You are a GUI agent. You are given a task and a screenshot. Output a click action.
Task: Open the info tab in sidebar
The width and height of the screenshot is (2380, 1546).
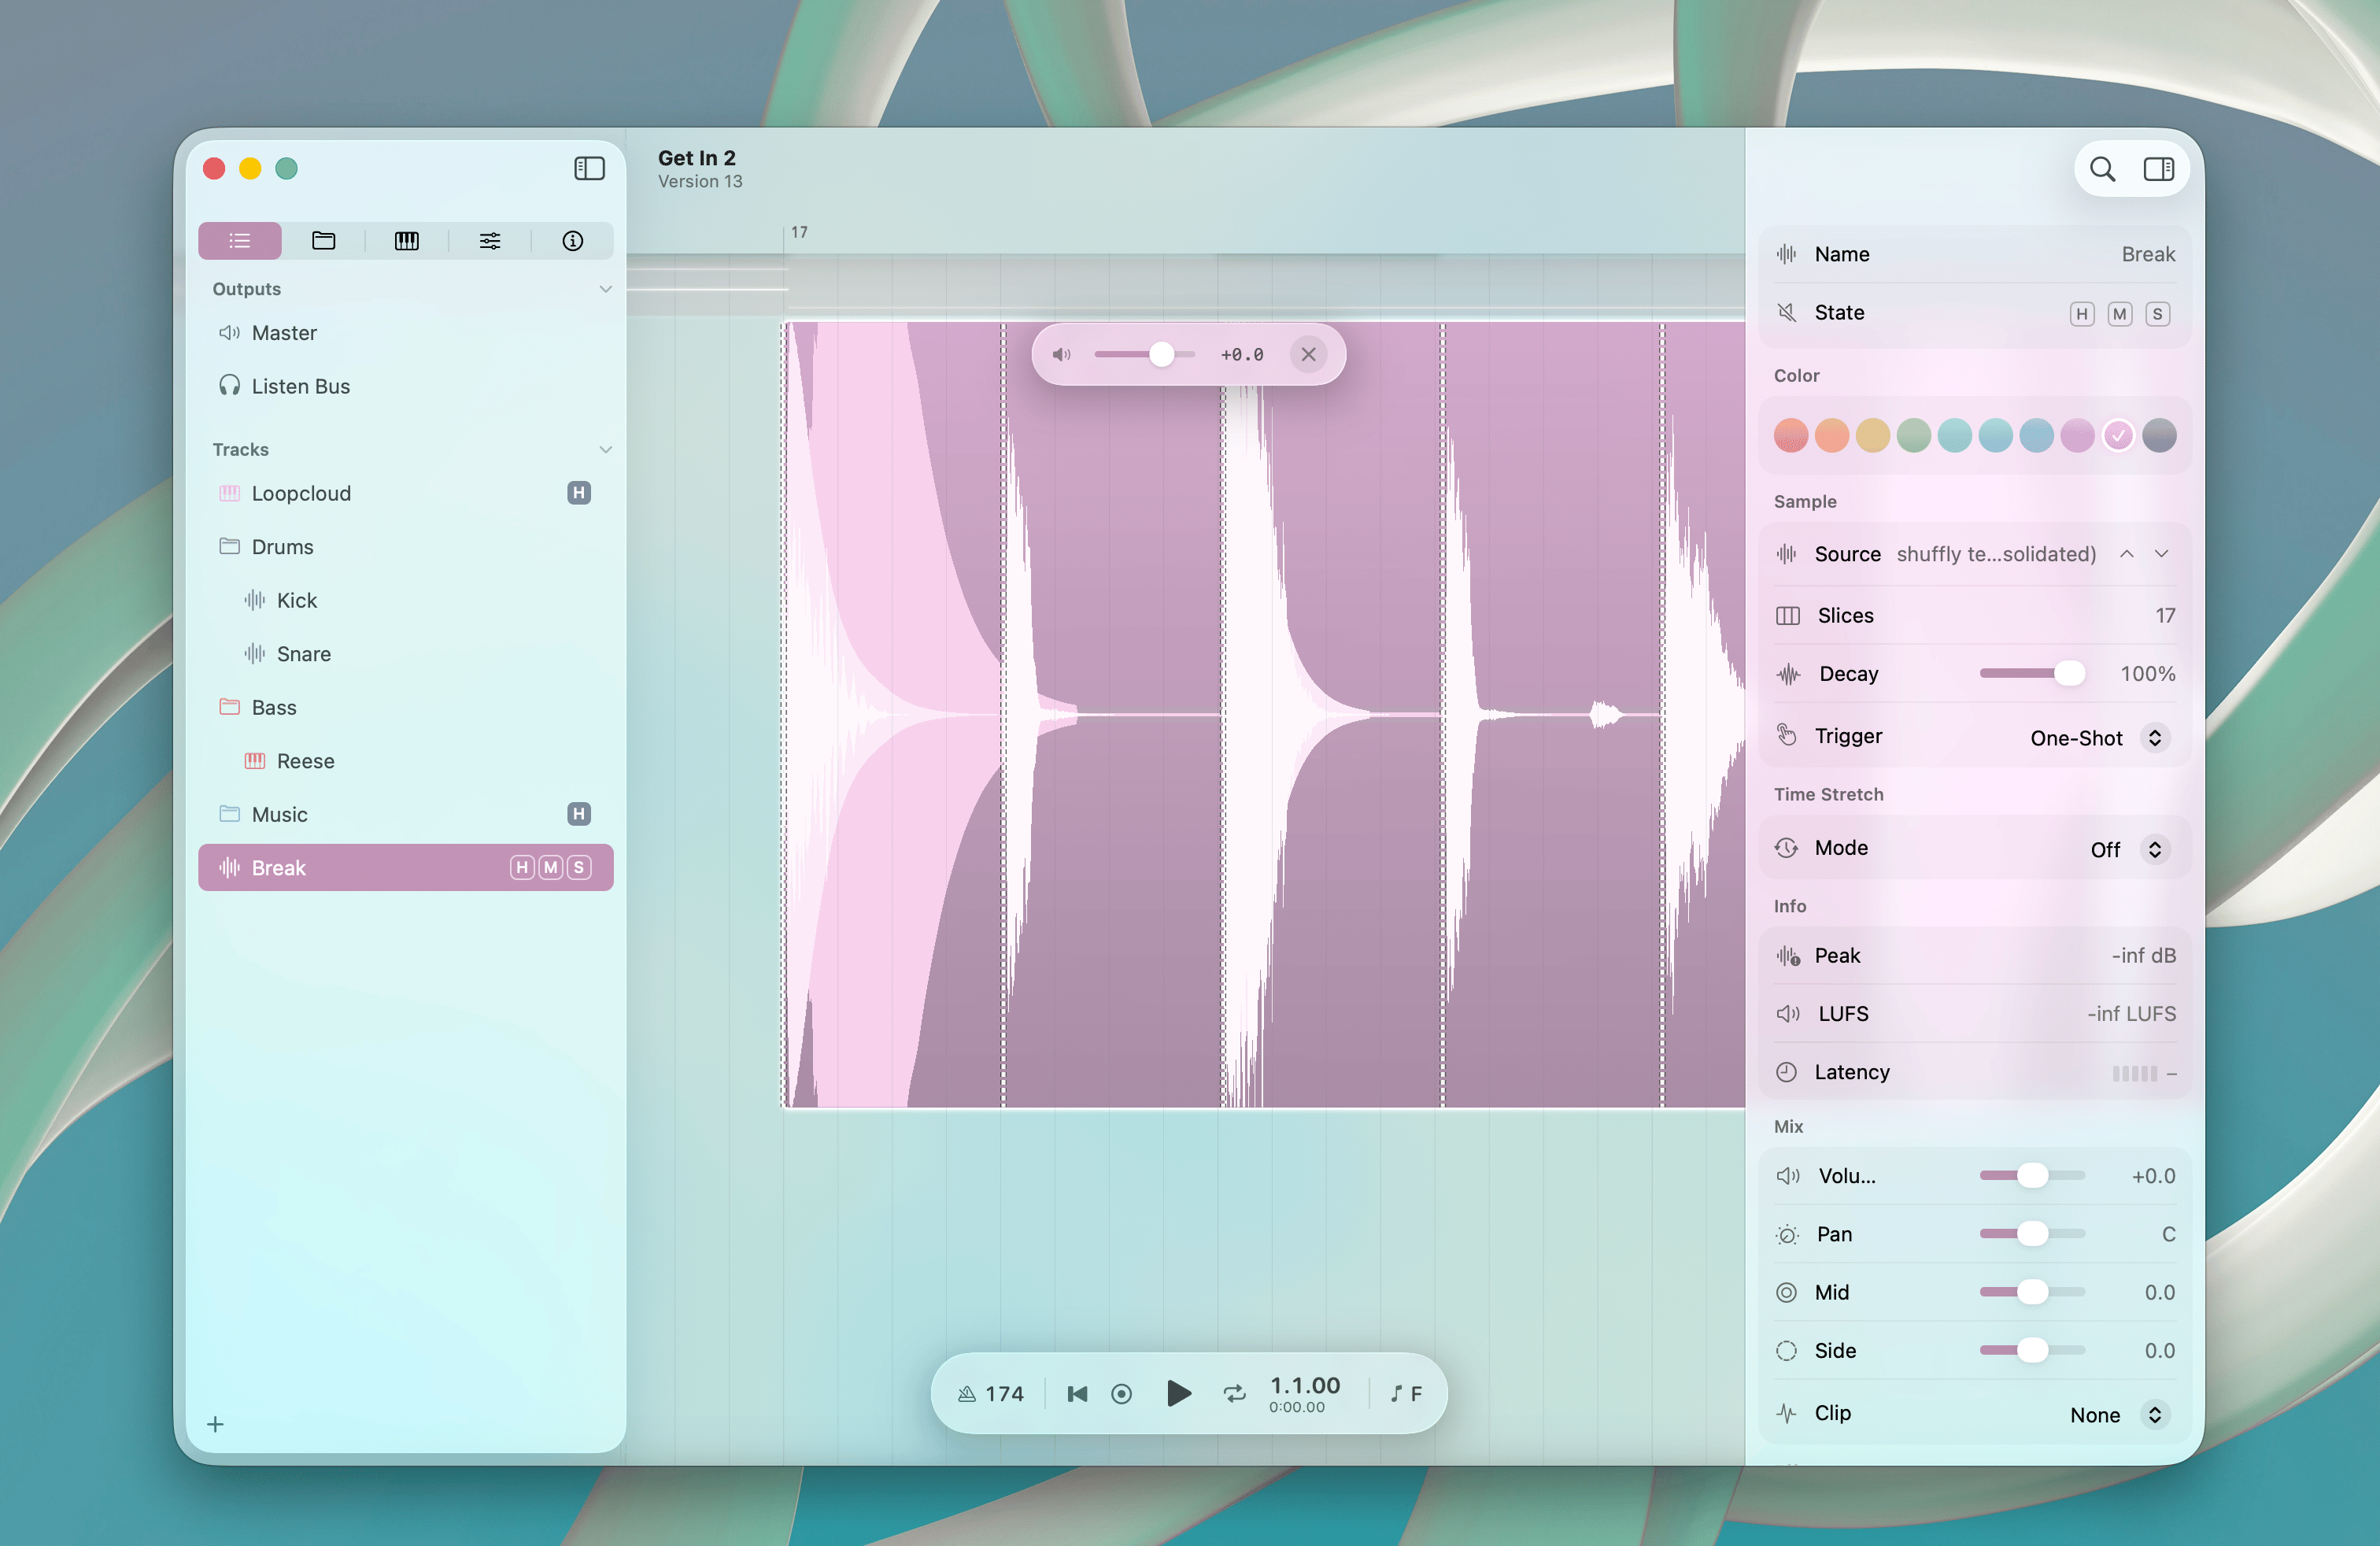tap(573, 241)
